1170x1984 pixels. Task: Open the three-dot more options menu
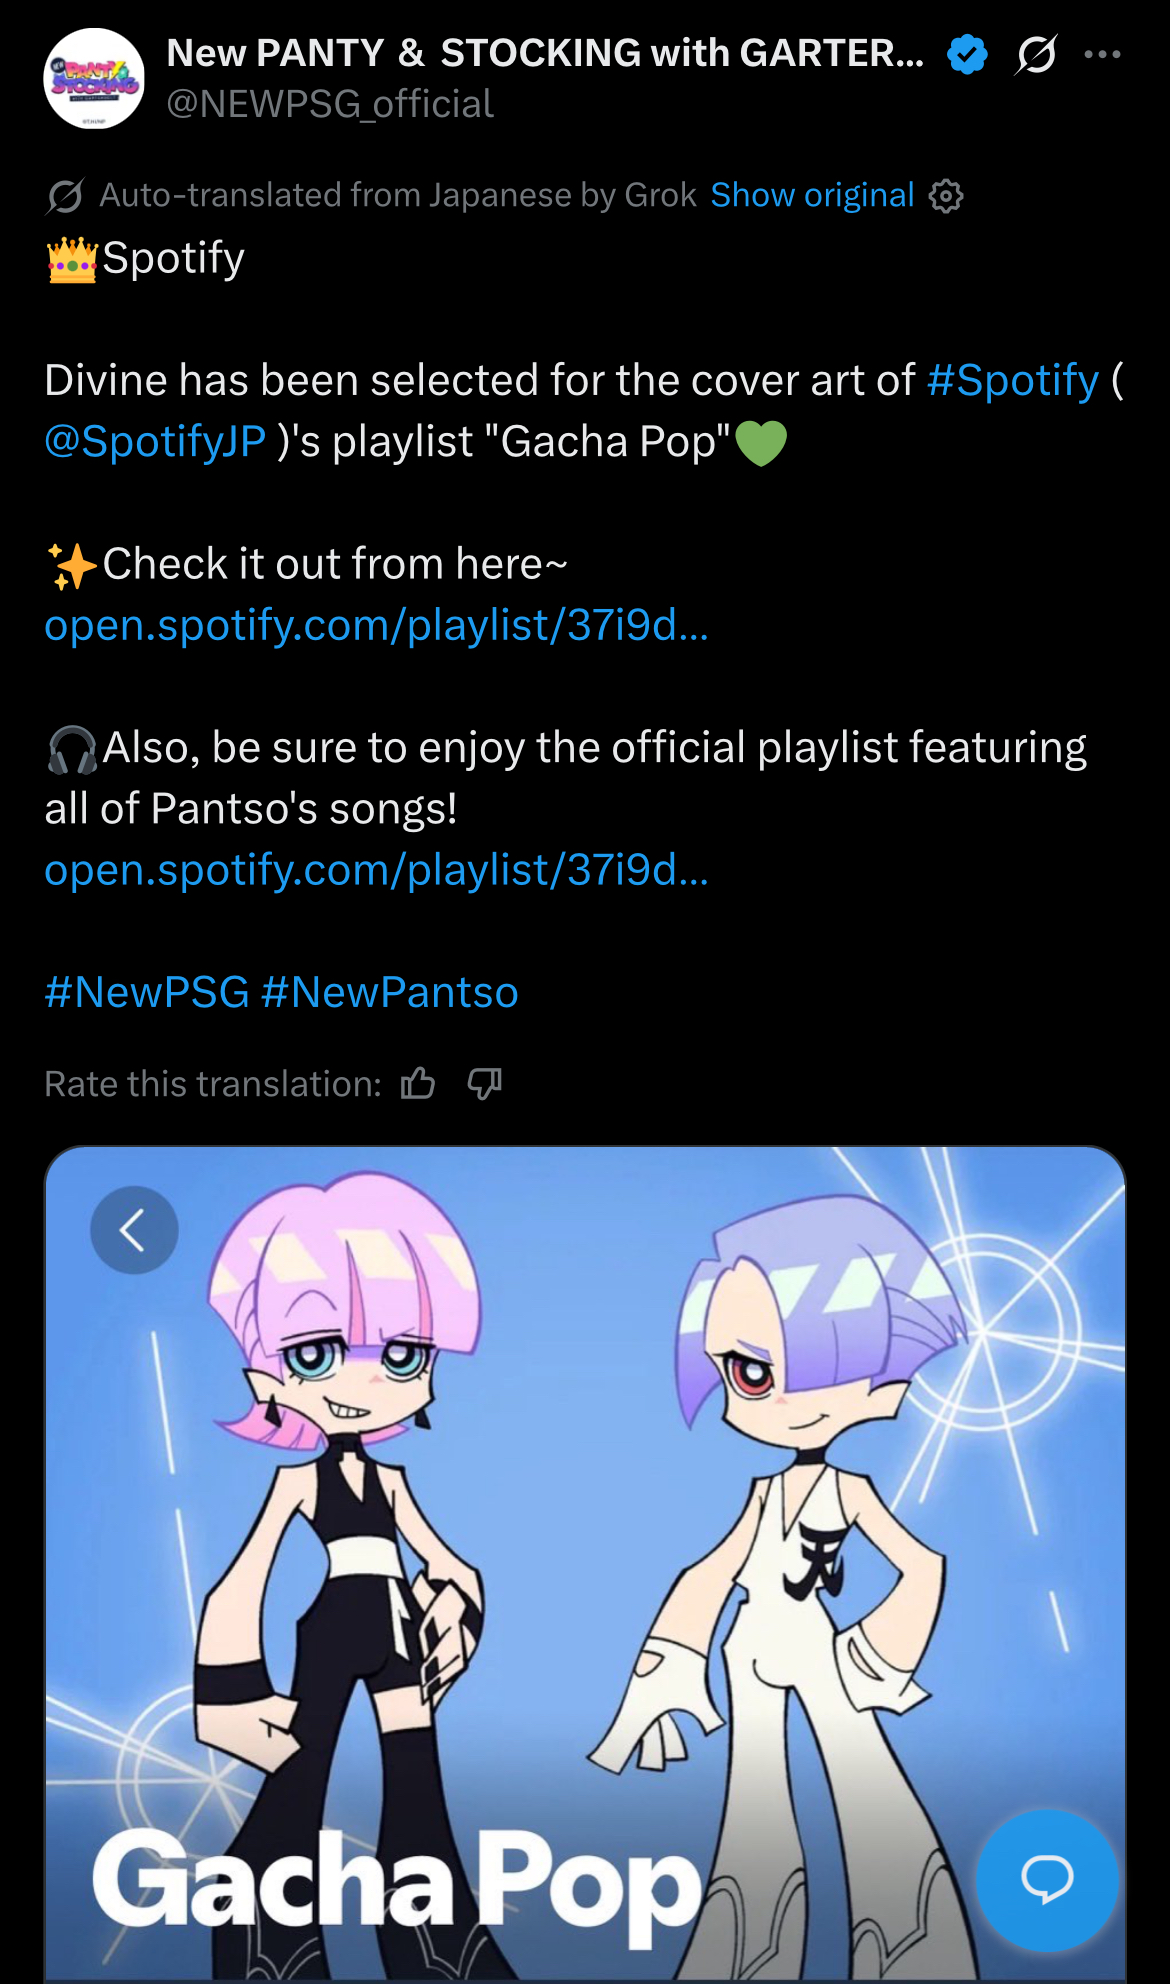(1102, 54)
